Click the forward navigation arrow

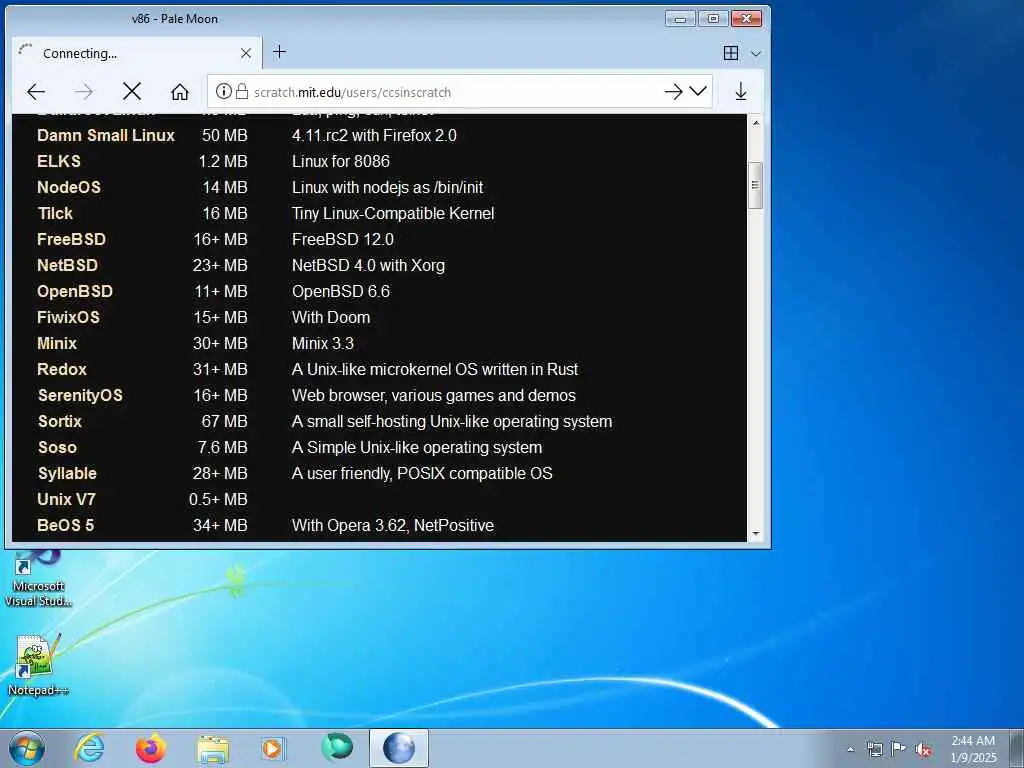coord(84,92)
